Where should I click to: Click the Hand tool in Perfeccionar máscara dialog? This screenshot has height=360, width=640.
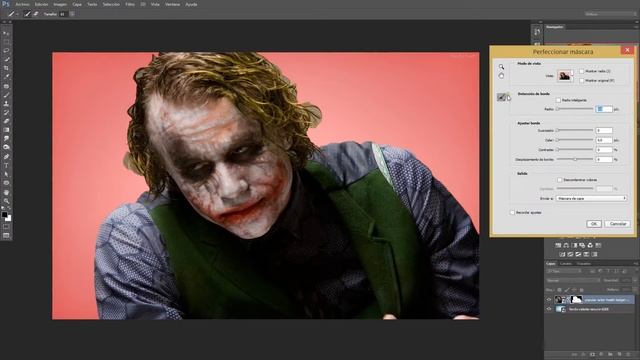[501, 76]
